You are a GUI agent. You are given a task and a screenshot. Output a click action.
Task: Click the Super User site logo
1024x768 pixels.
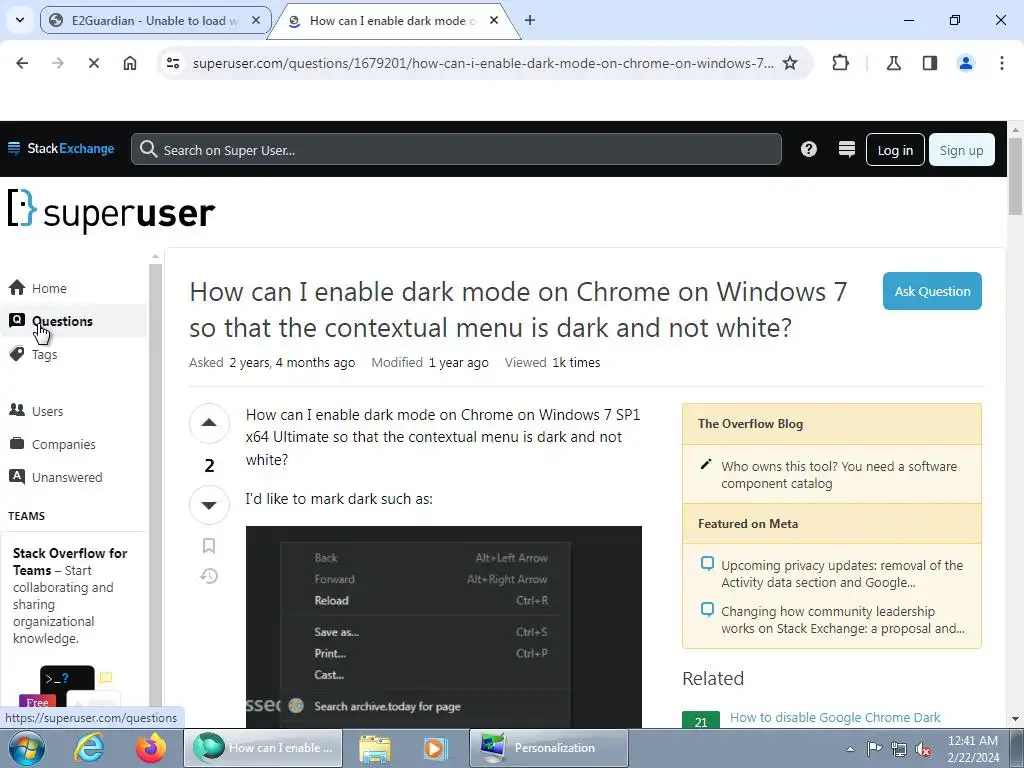[112, 211]
